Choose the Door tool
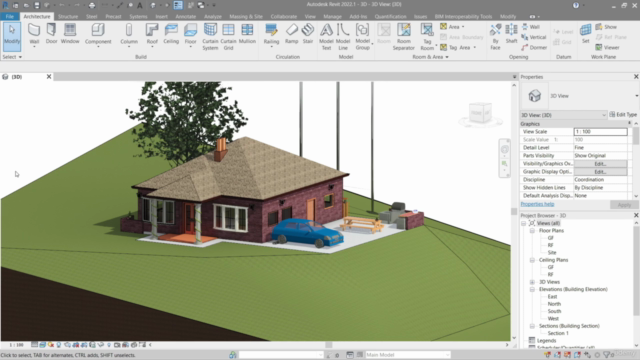The image size is (640, 360). 51,34
